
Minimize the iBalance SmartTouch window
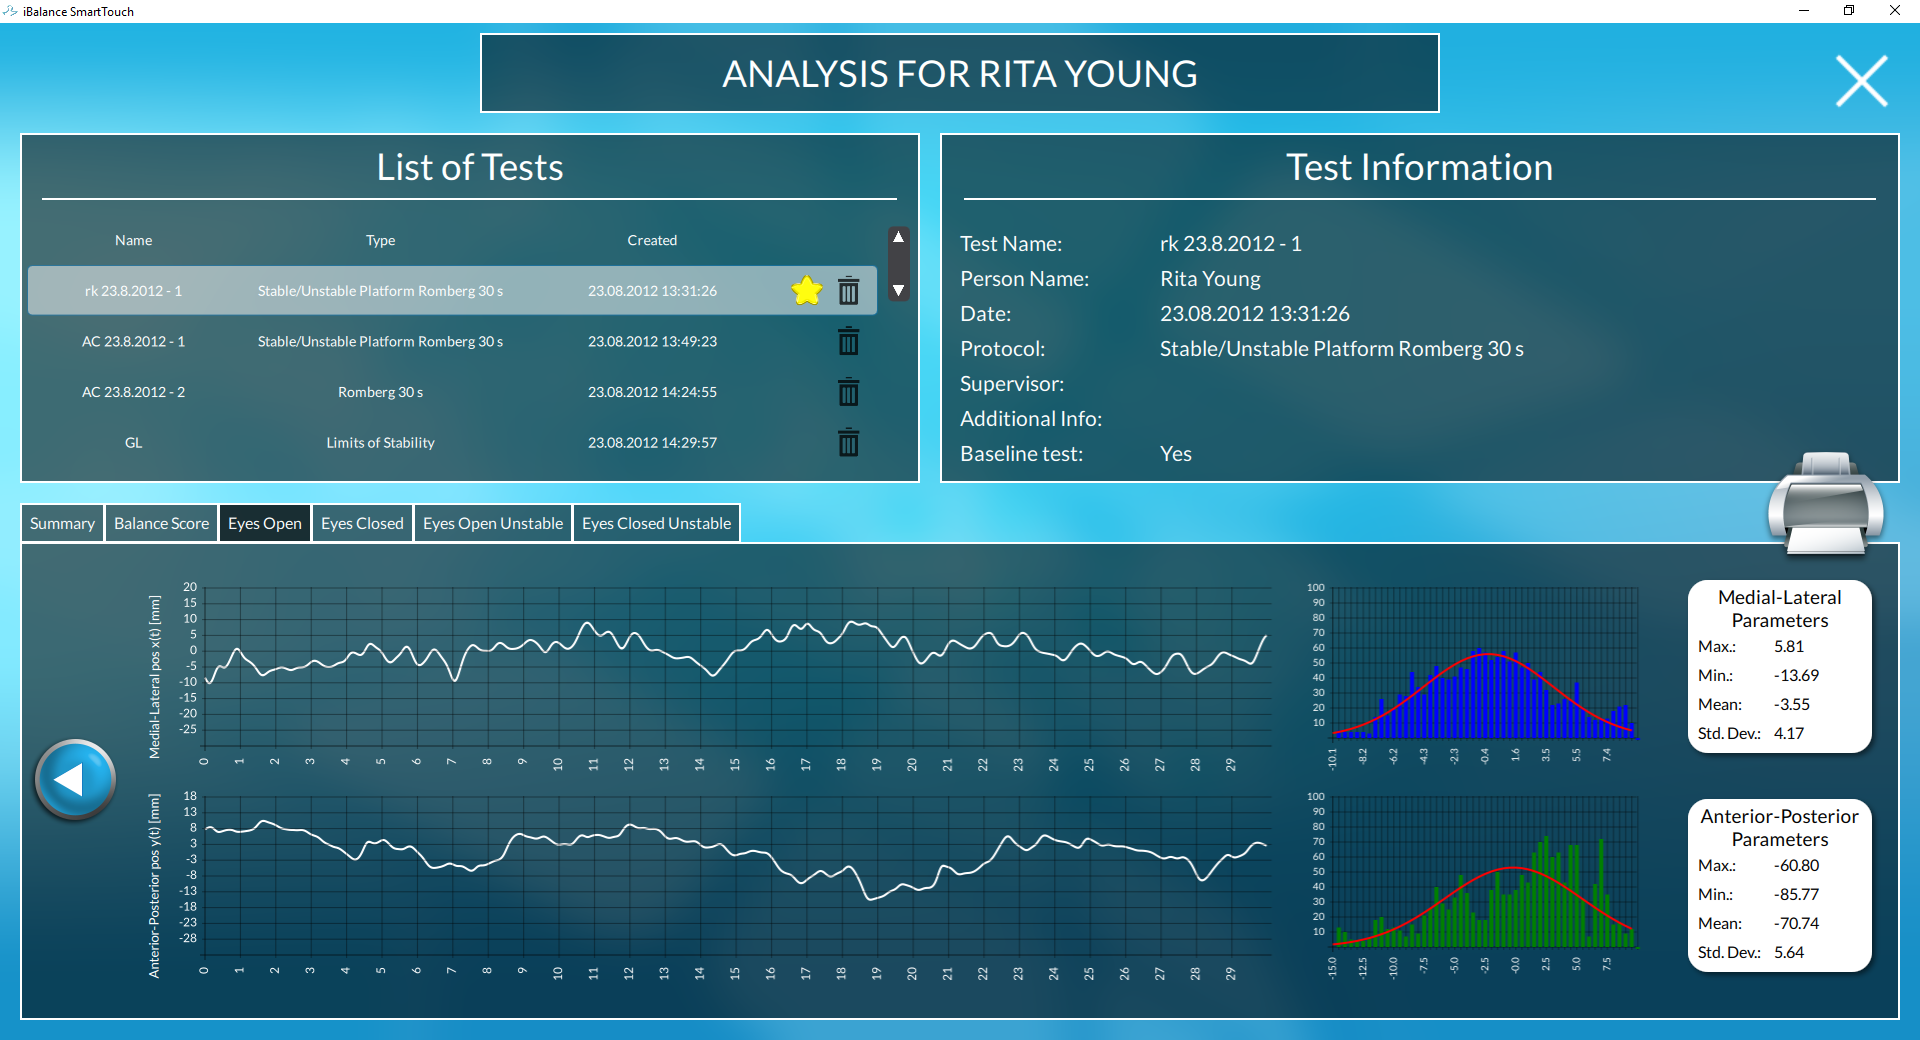click(x=1804, y=11)
